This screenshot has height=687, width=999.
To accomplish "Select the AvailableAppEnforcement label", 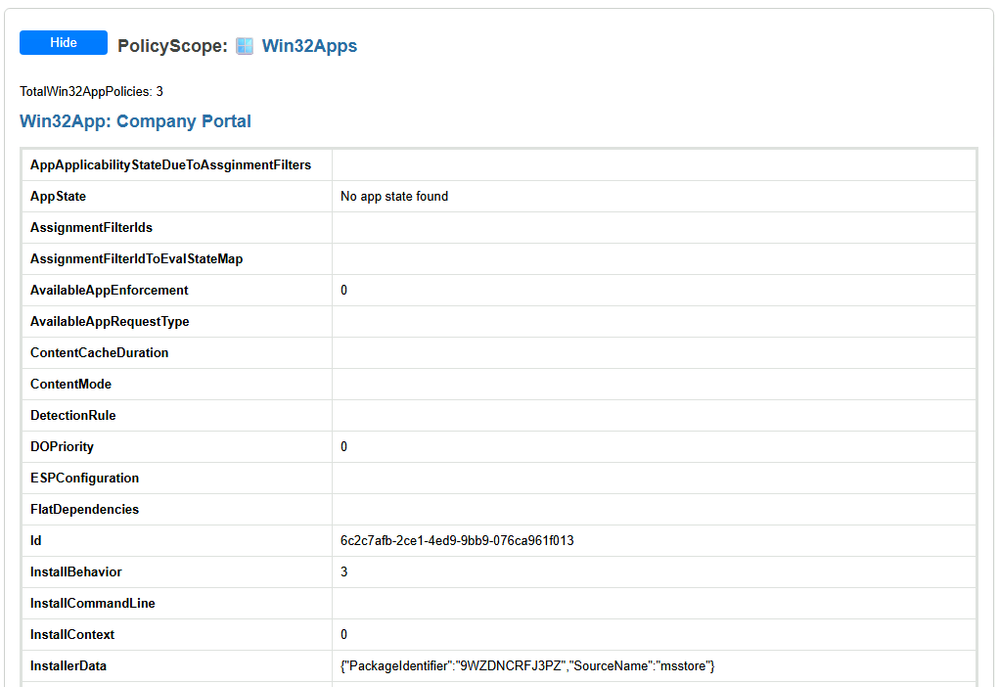I will coord(109,290).
